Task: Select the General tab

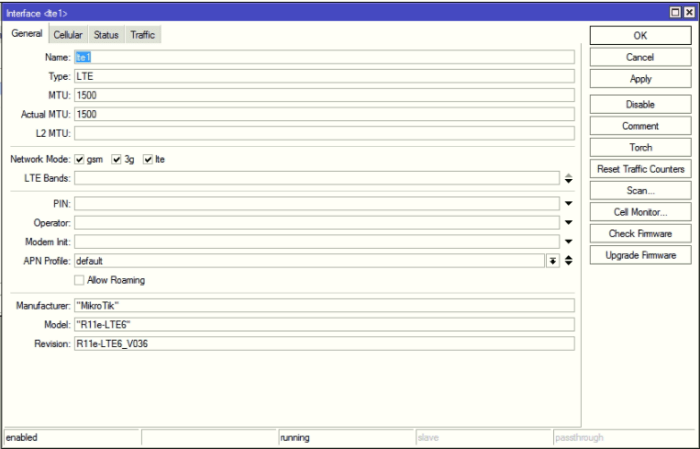Action: coord(27,33)
